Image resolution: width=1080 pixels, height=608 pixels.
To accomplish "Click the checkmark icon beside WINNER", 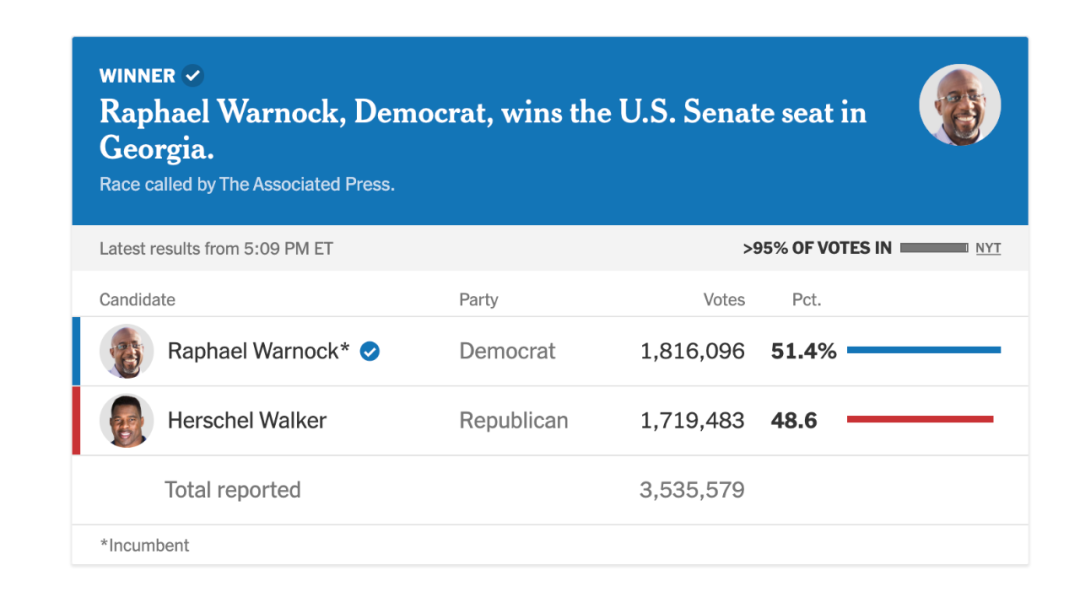I will (193, 75).
